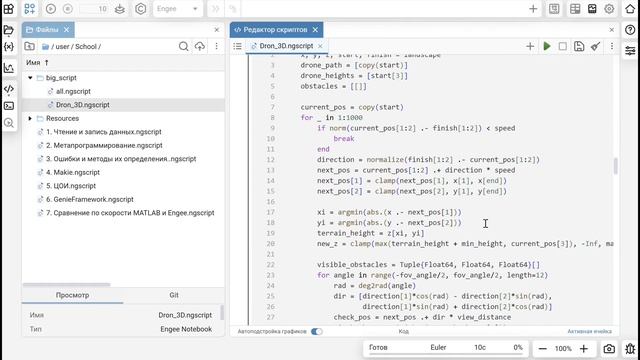
Task: Select the Редактор скриптов tab
Action: point(276,30)
